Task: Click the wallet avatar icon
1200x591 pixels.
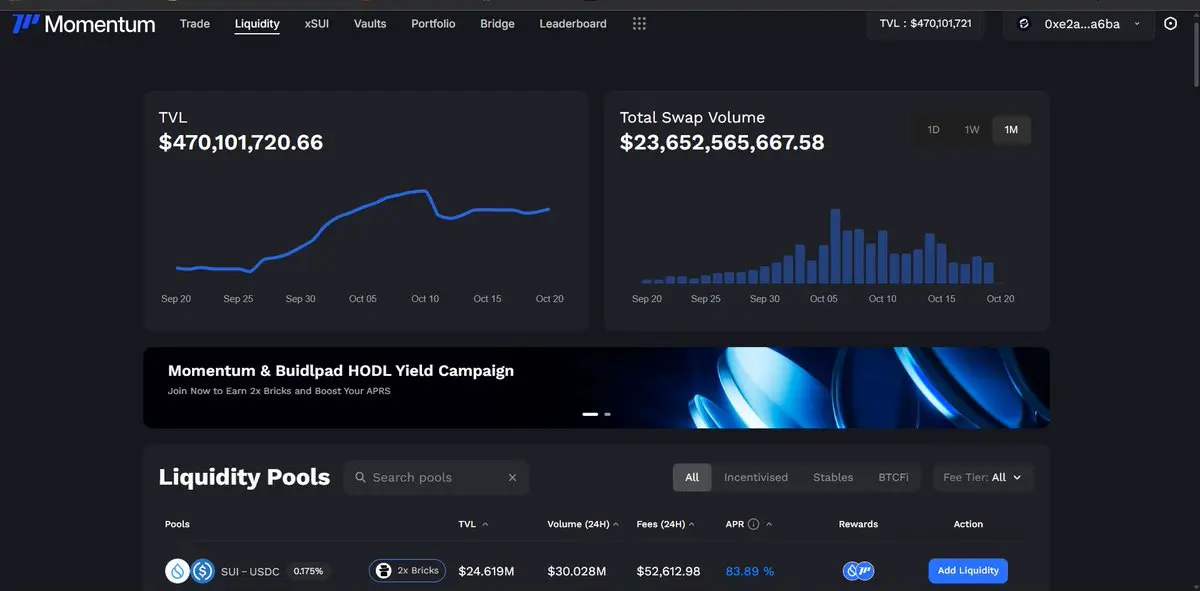Action: [1023, 24]
